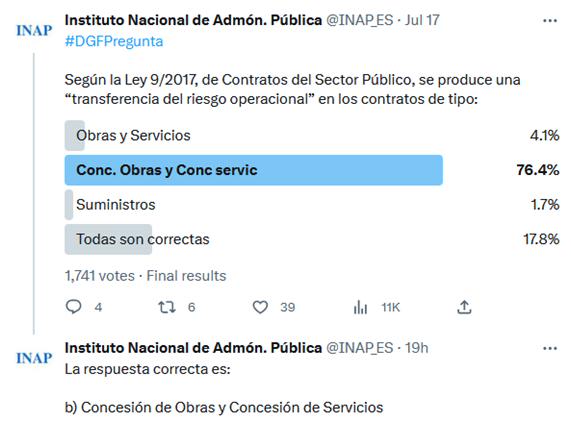The width and height of the screenshot is (571, 424).
Task: Select the Suministros poll option
Action: pyautogui.click(x=312, y=205)
